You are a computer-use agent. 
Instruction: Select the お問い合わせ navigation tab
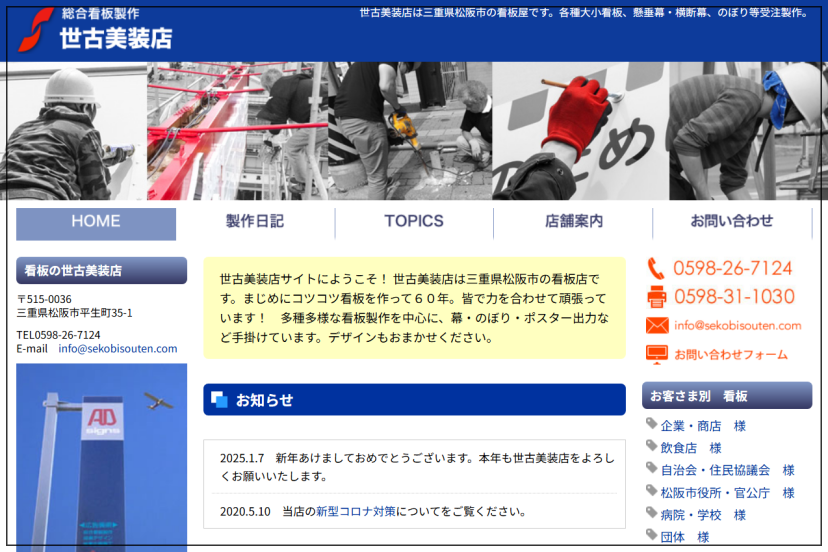coord(731,222)
